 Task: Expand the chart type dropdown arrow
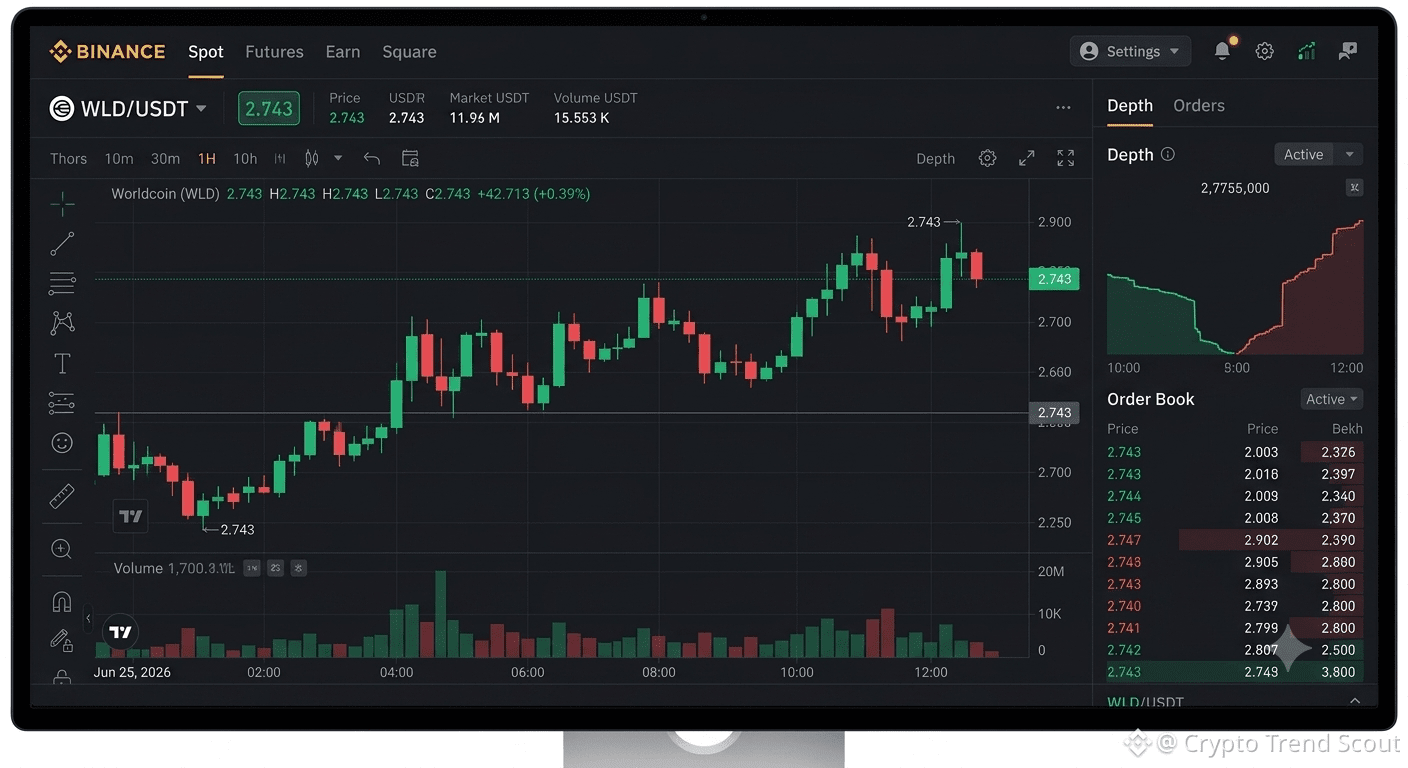[x=338, y=158]
